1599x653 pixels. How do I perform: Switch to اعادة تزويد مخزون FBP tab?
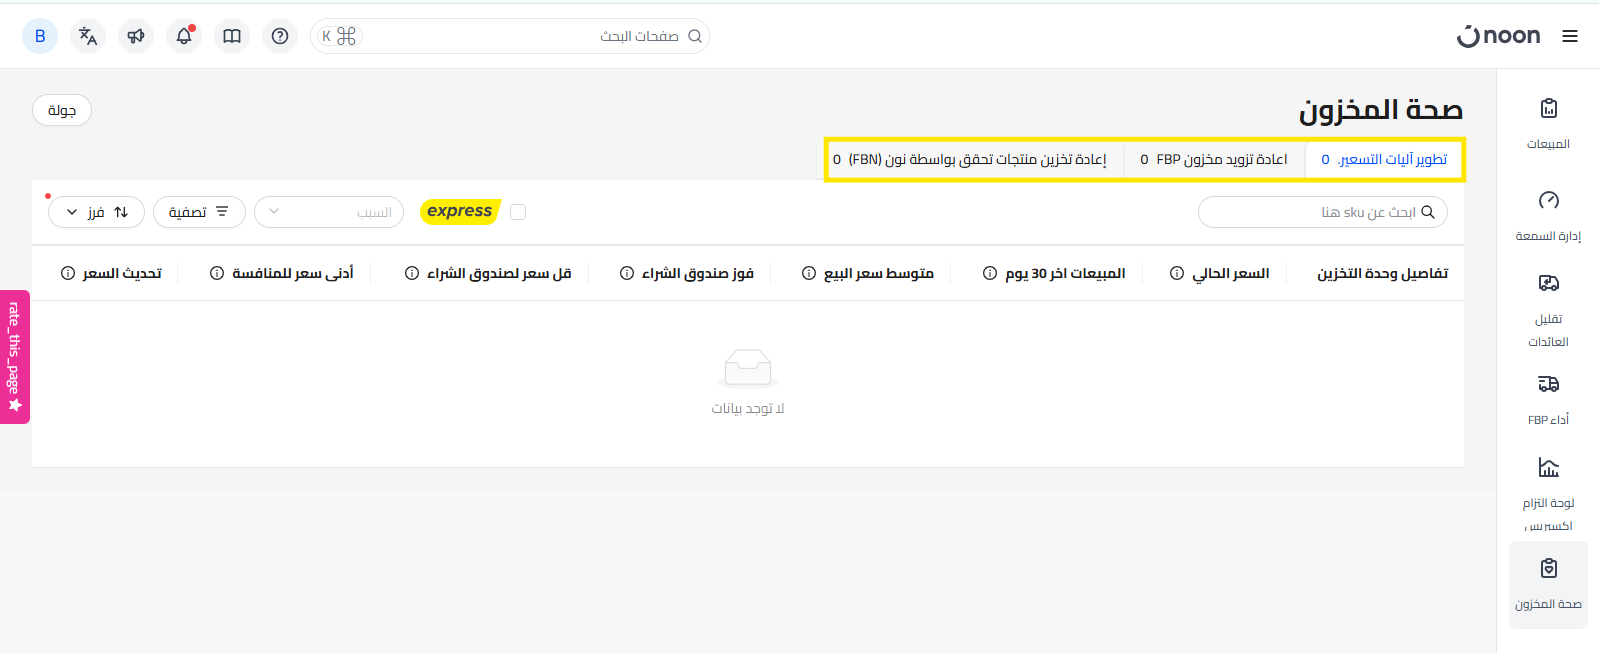[1214, 159]
